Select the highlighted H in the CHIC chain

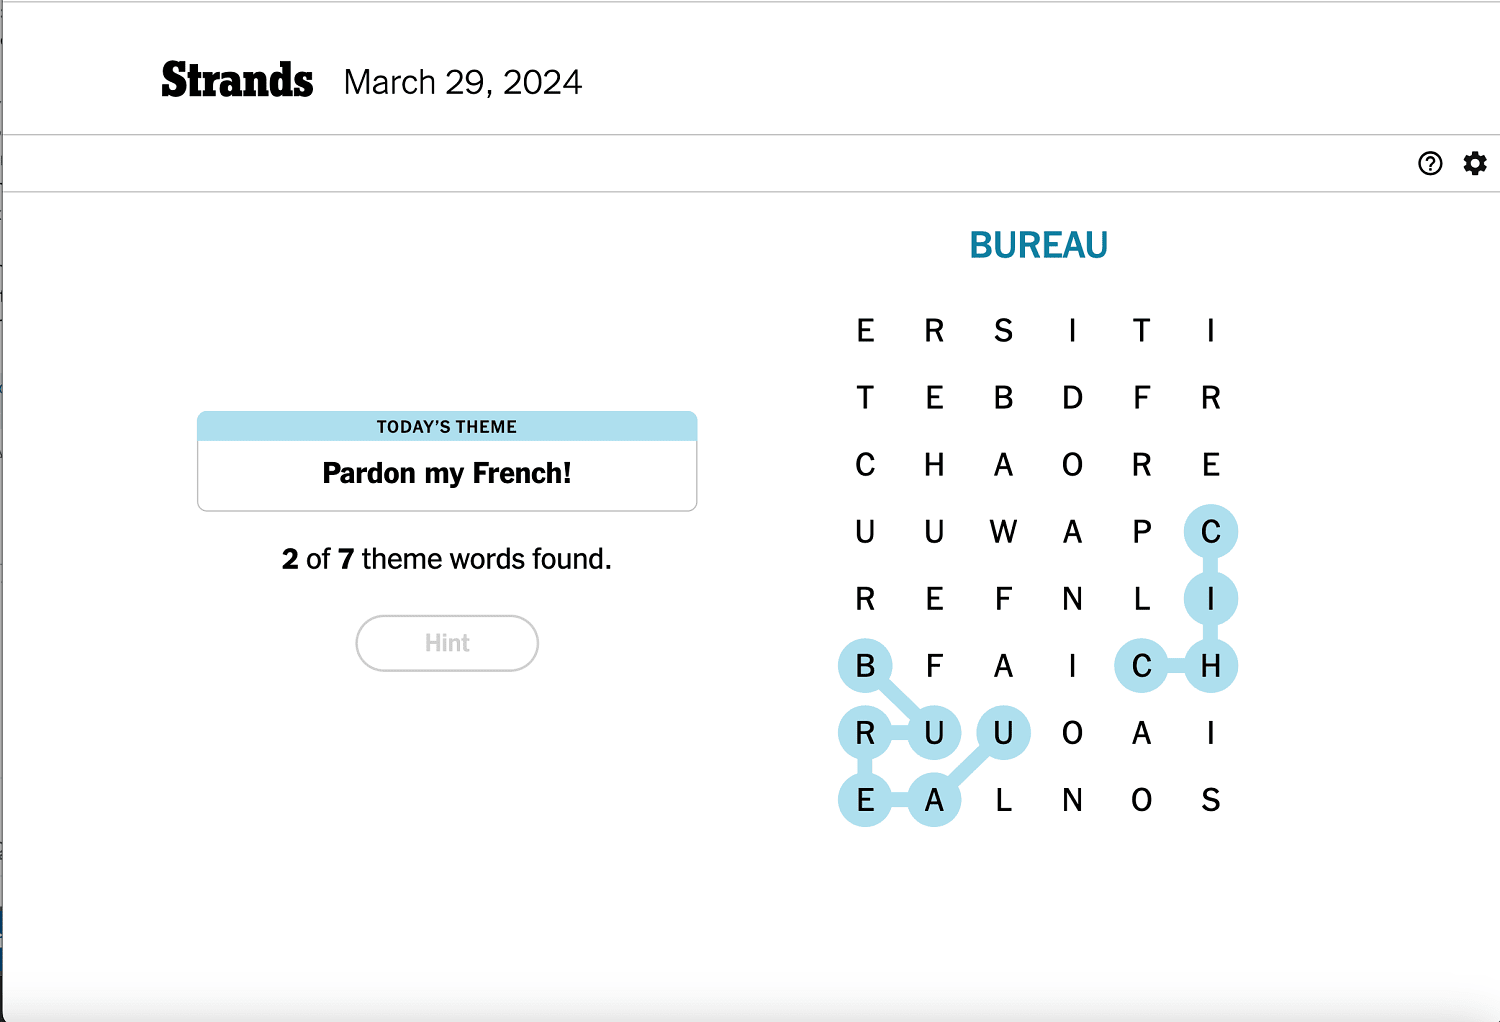coord(1210,666)
